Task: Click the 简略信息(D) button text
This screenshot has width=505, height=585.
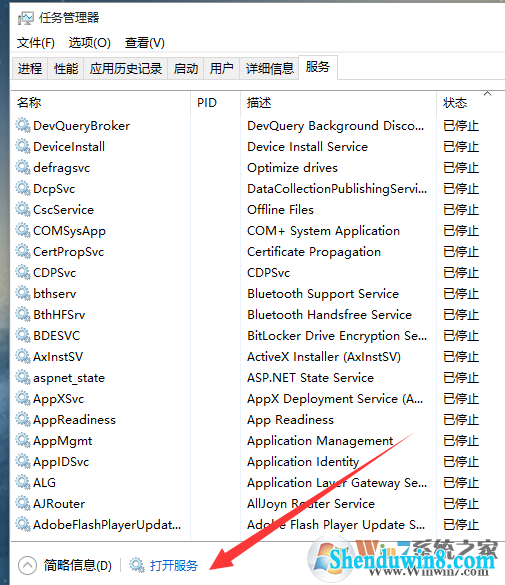Action: (x=78, y=566)
